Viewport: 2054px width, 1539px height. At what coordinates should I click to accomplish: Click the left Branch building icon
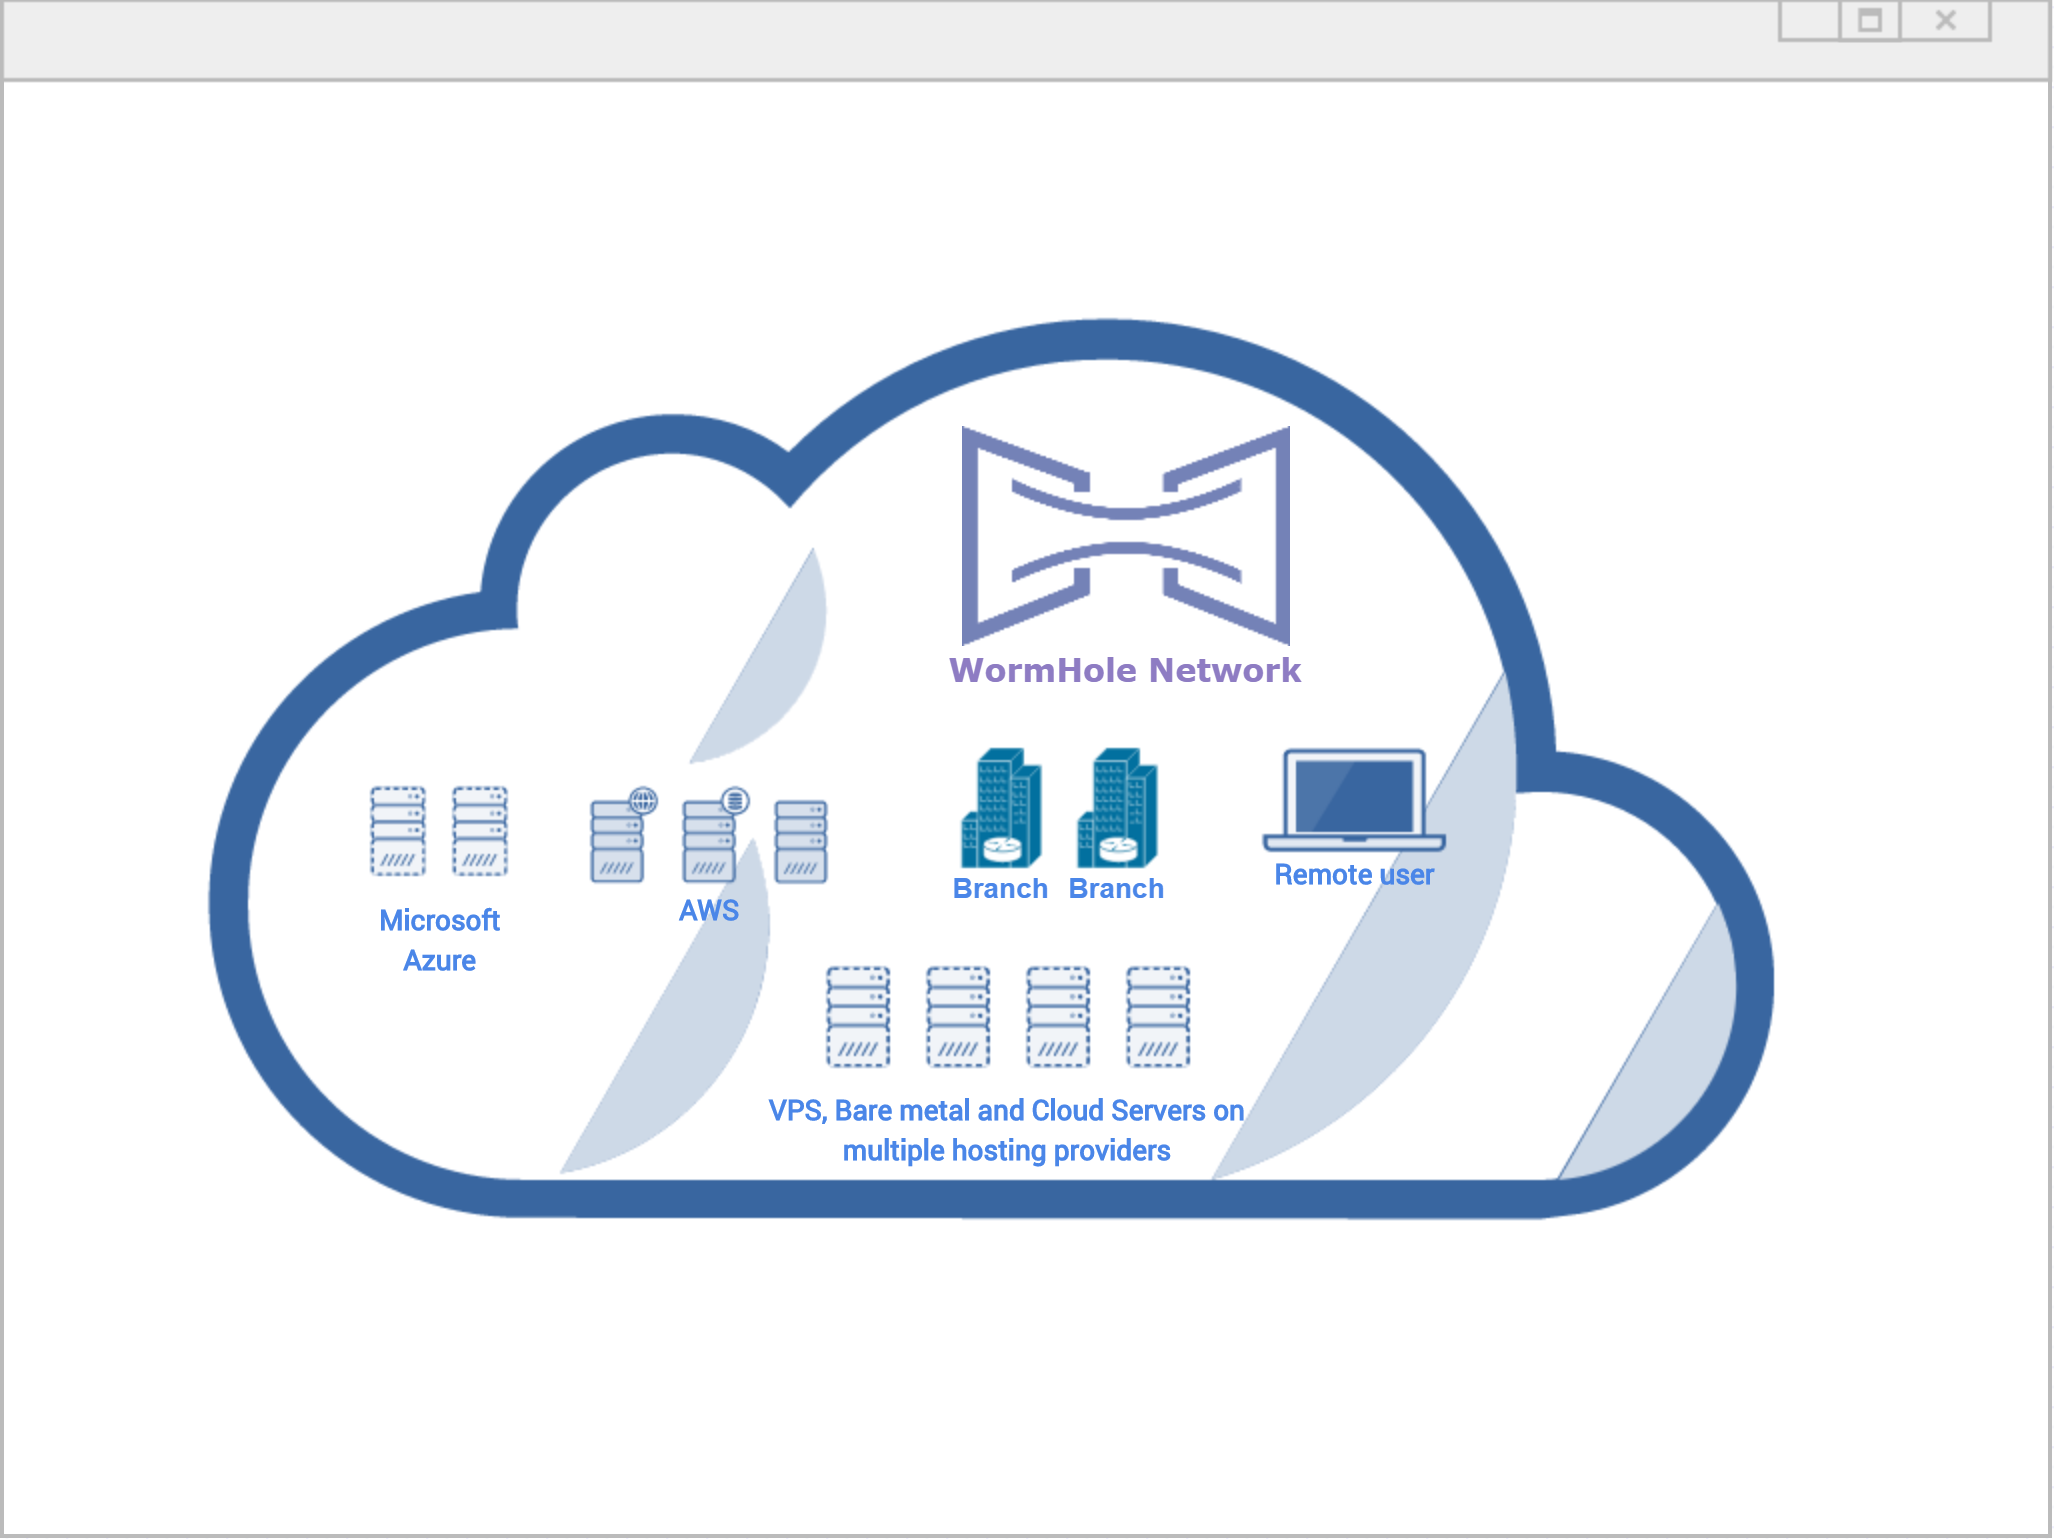1001,809
